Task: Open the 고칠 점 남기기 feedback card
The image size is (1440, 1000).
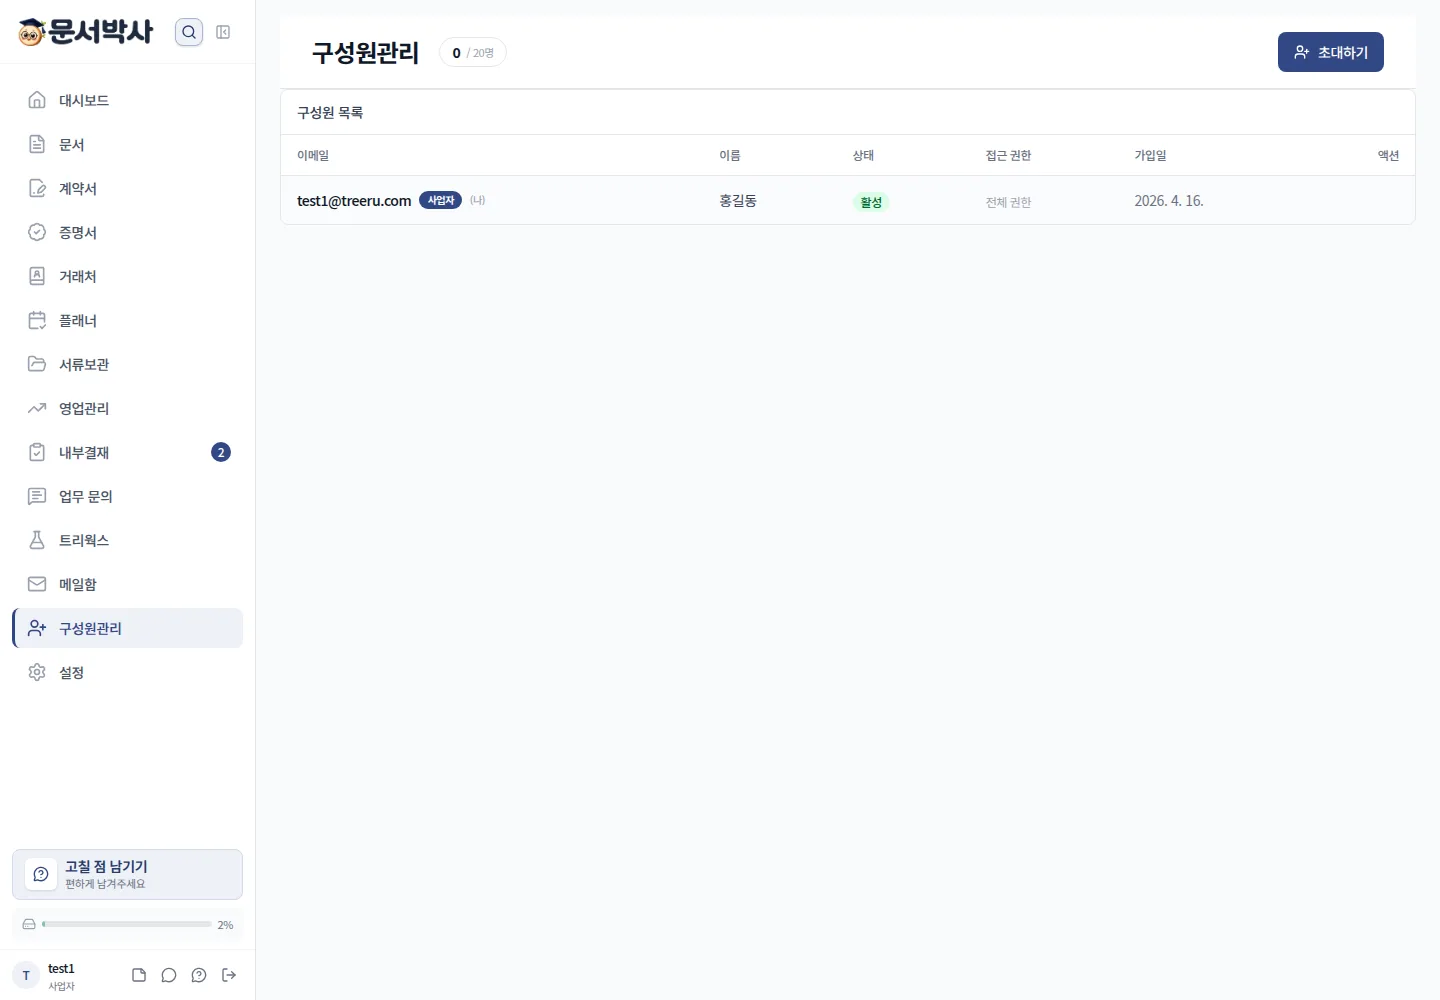Action: tap(127, 875)
